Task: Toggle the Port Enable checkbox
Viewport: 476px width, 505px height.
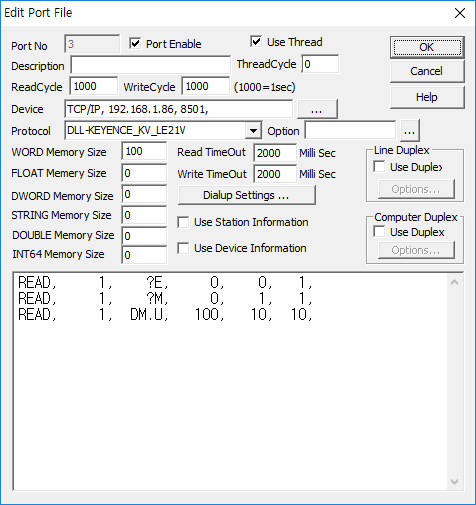Action: click(135, 44)
